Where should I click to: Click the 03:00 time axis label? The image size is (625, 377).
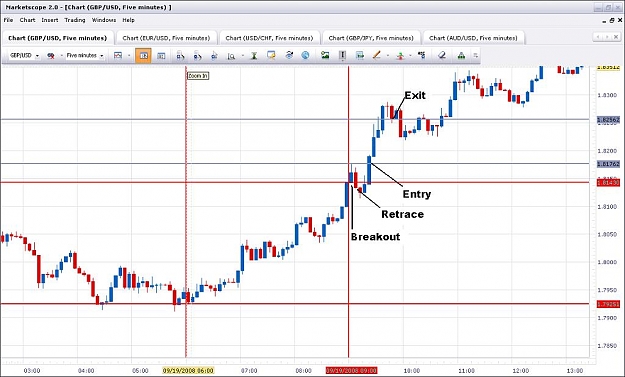pos(32,371)
